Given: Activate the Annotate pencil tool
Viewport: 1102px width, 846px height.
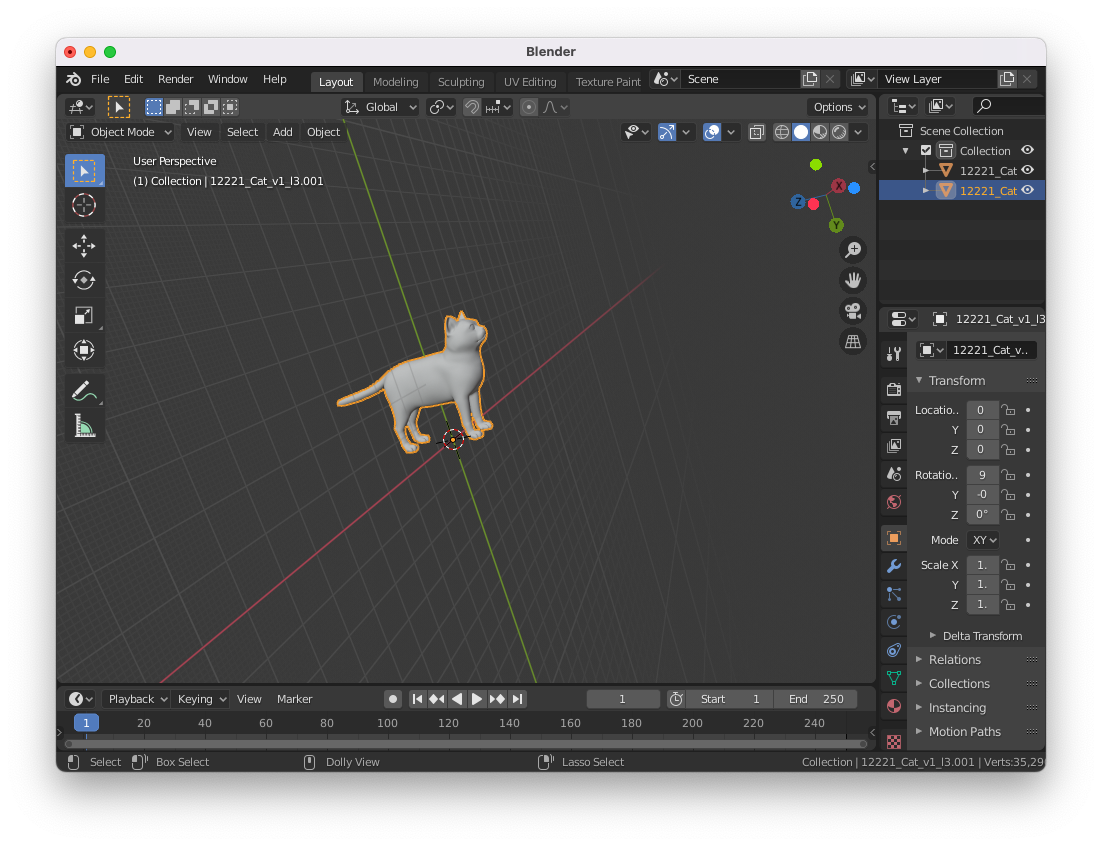Looking at the screenshot, I should (84, 392).
